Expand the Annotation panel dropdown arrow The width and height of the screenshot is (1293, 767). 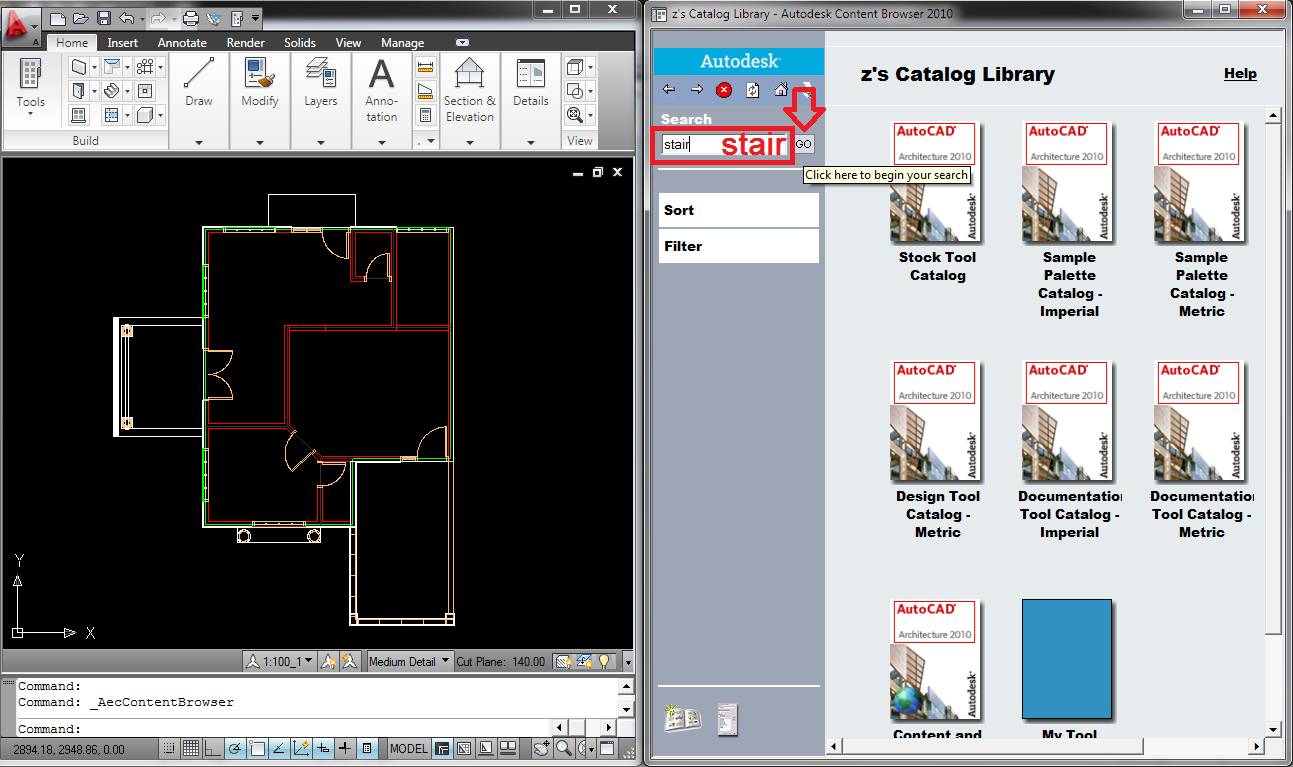click(x=381, y=143)
